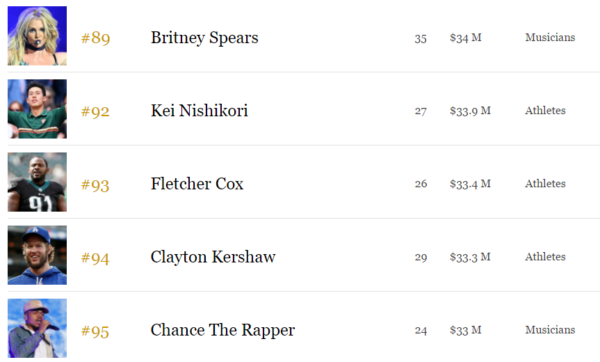
Task: Click Musicians category beside Chance The Rapper
Action: pos(550,329)
